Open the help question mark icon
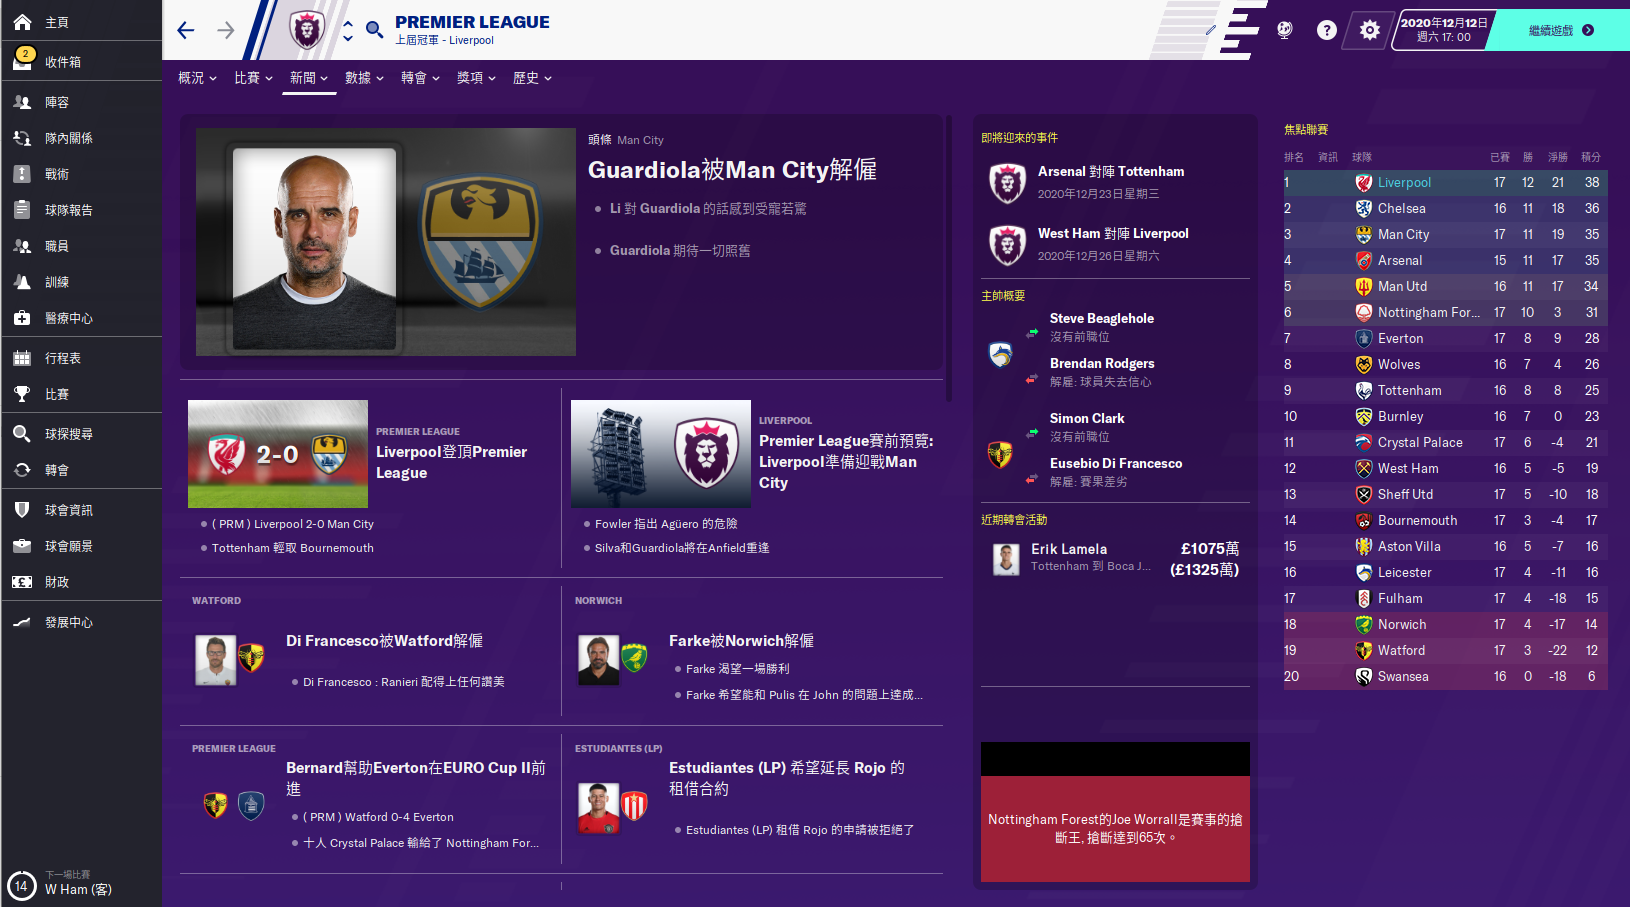 (1326, 30)
